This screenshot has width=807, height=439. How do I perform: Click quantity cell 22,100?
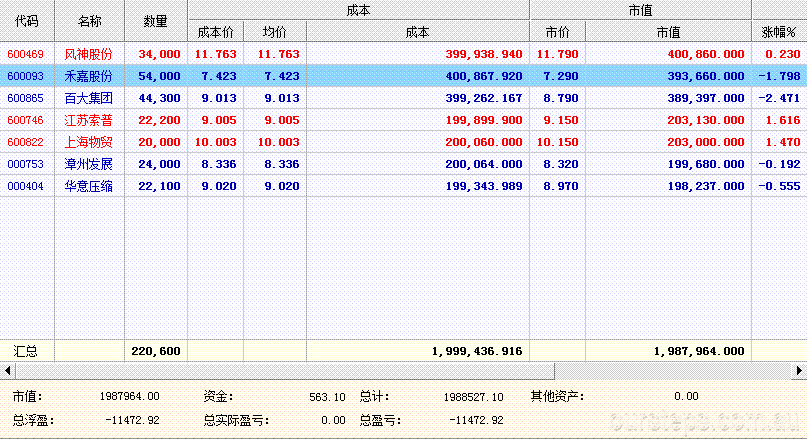coord(159,186)
